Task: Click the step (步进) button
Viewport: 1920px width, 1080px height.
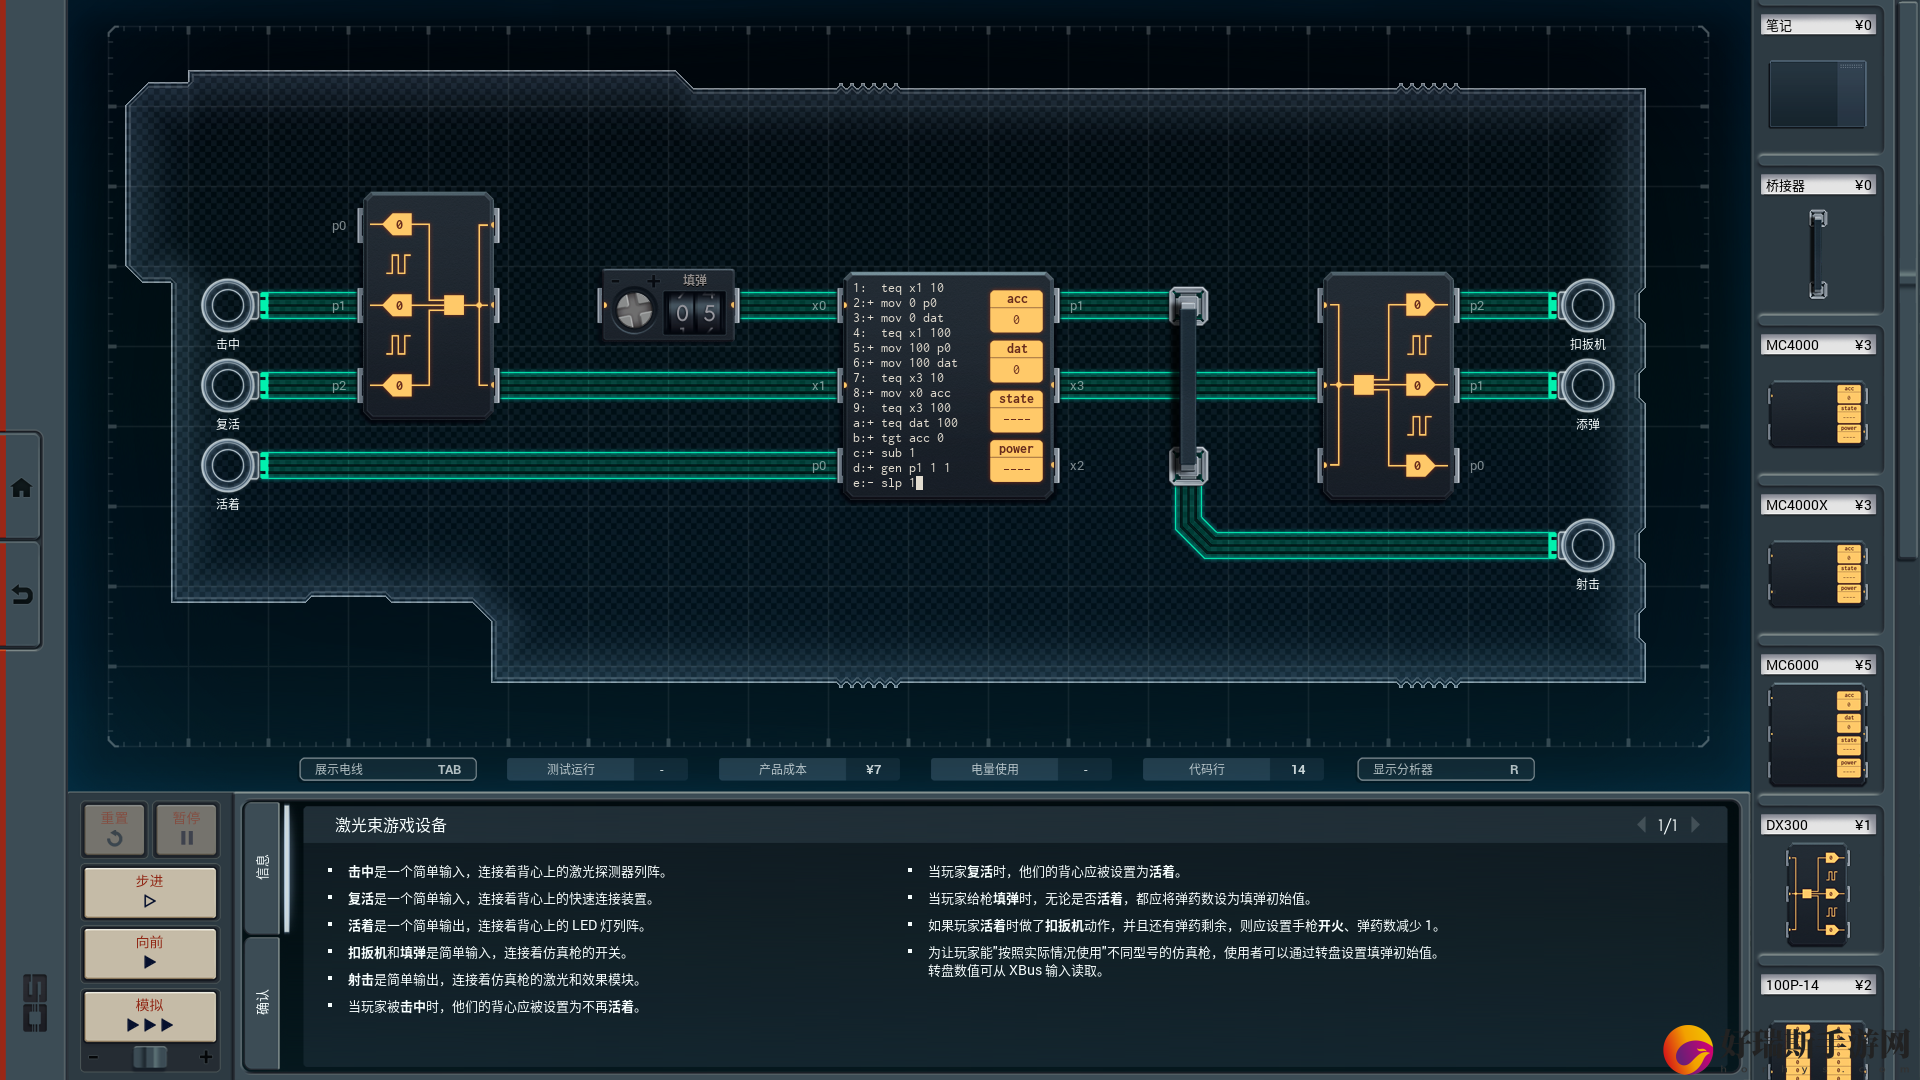Action: 150,891
